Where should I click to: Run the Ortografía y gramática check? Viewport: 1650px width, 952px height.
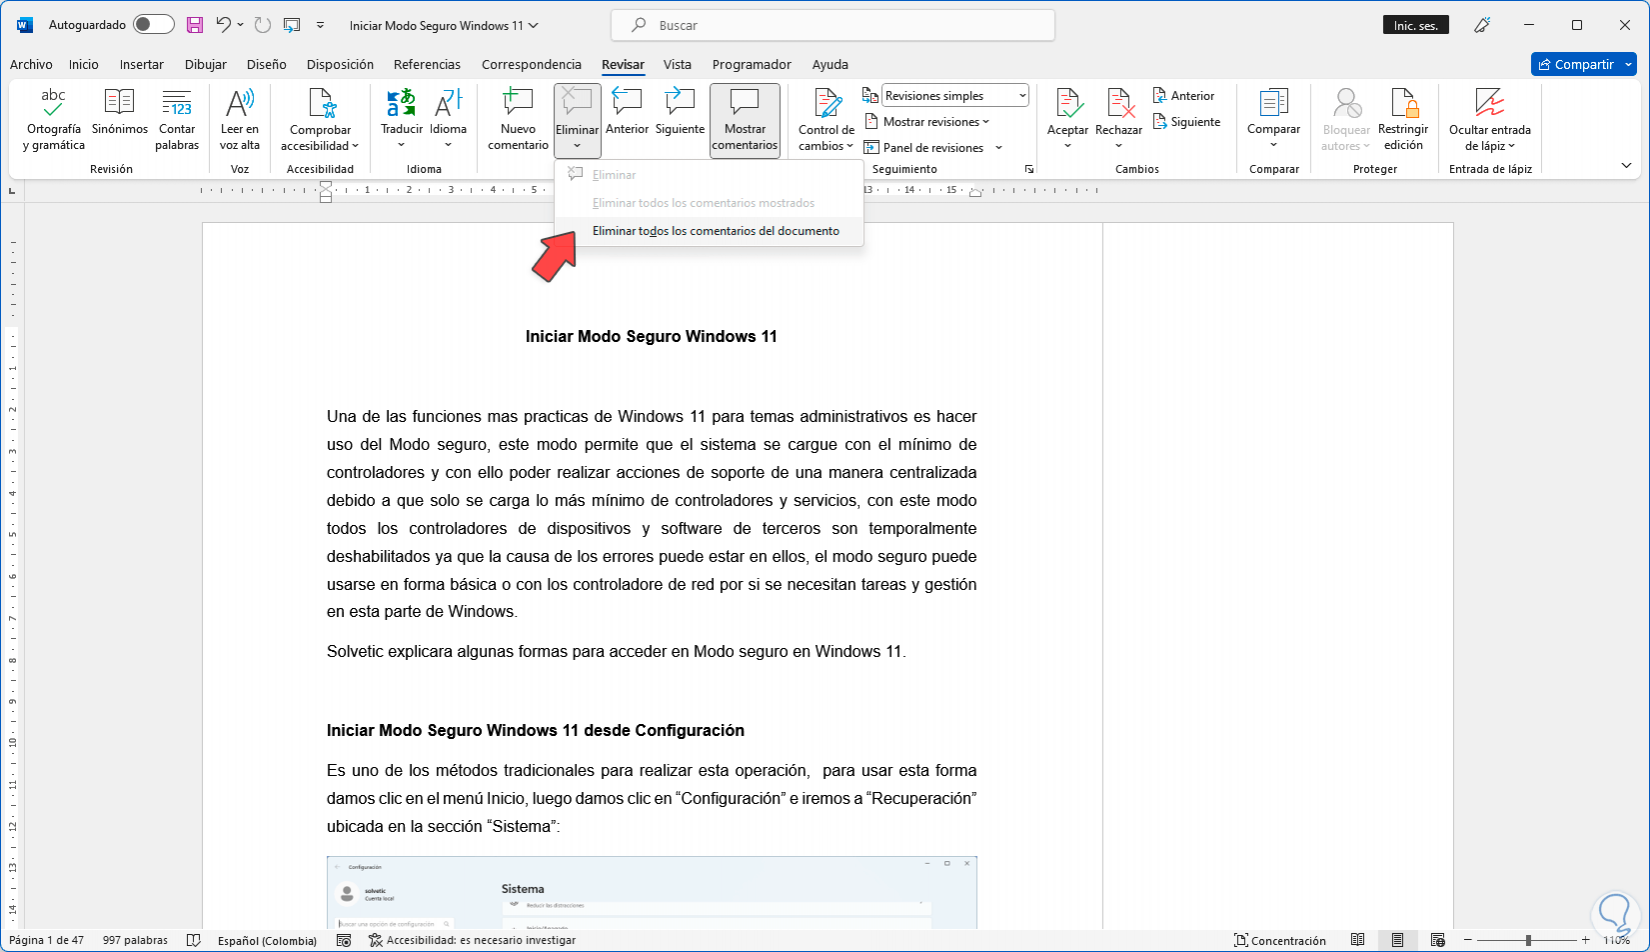pos(54,120)
